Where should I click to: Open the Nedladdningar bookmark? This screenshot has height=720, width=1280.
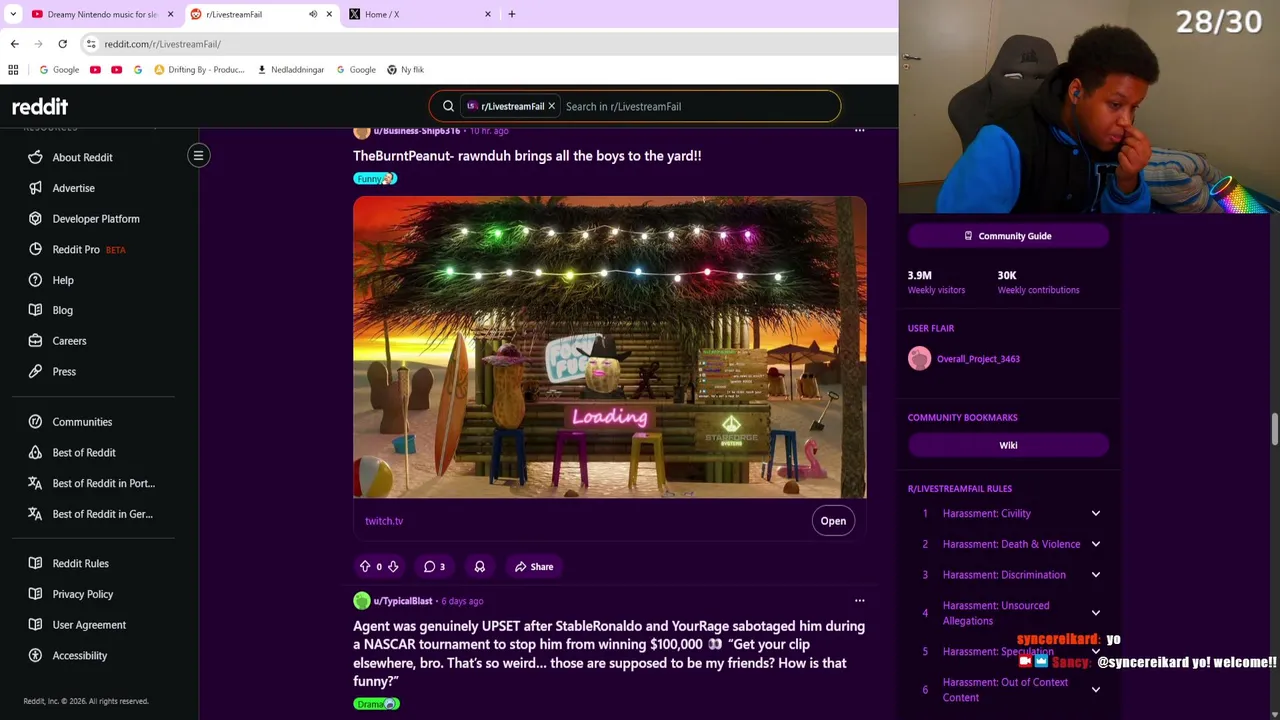coord(291,70)
